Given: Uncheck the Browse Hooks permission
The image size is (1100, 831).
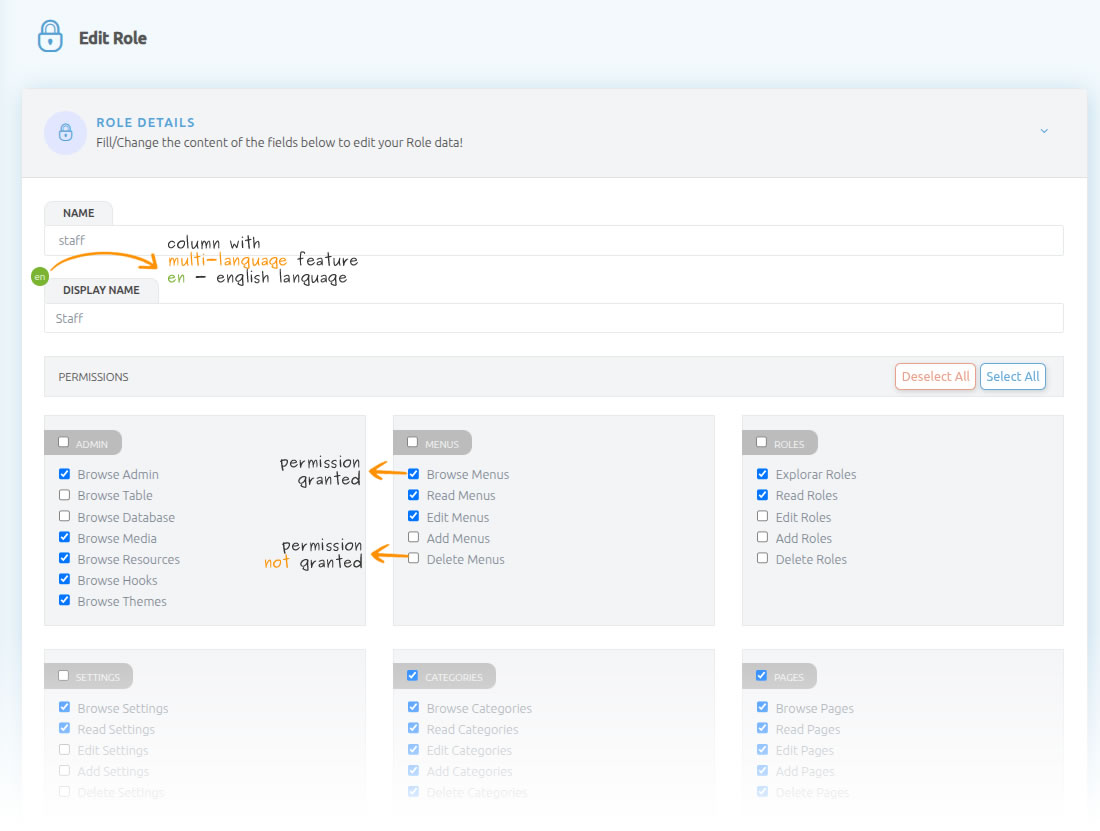Looking at the screenshot, I should pyautogui.click(x=65, y=579).
